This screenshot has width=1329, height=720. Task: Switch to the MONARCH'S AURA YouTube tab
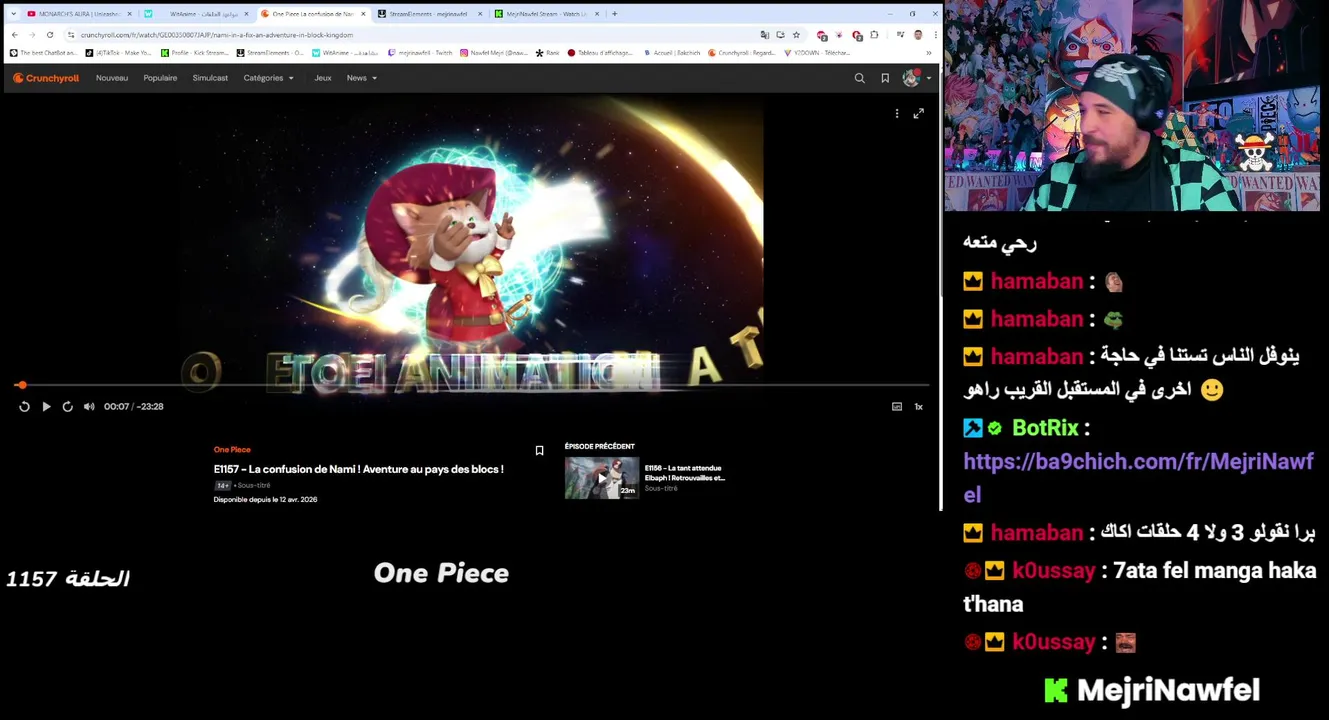tap(78, 14)
